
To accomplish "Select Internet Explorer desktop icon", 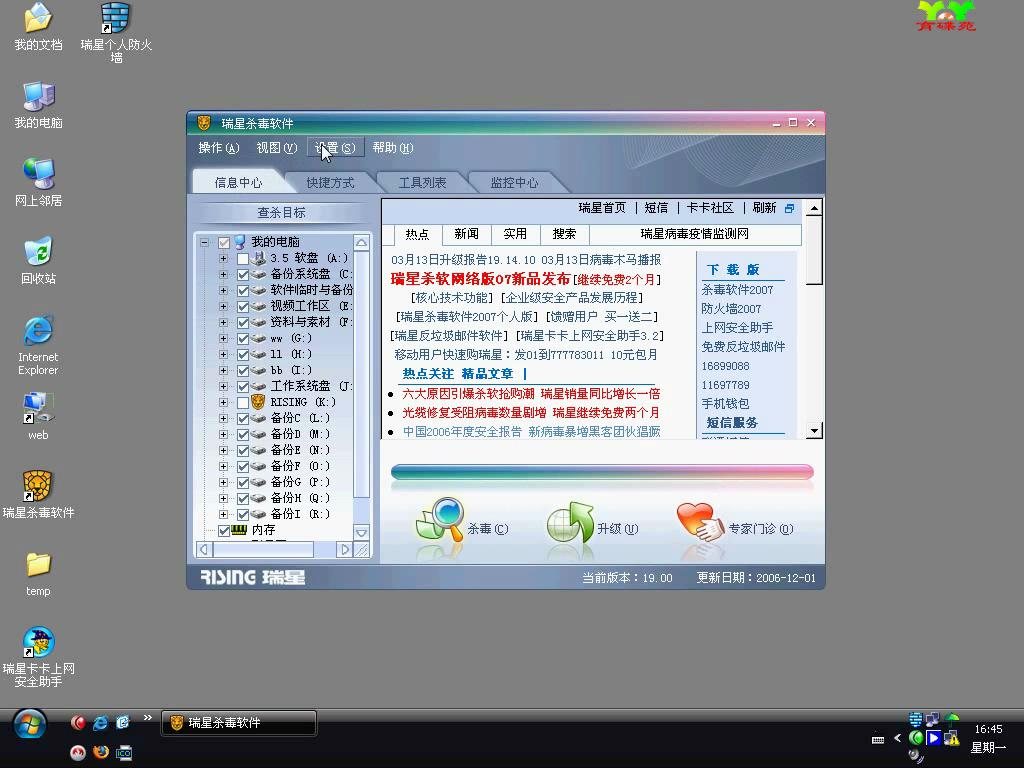I will point(38,345).
